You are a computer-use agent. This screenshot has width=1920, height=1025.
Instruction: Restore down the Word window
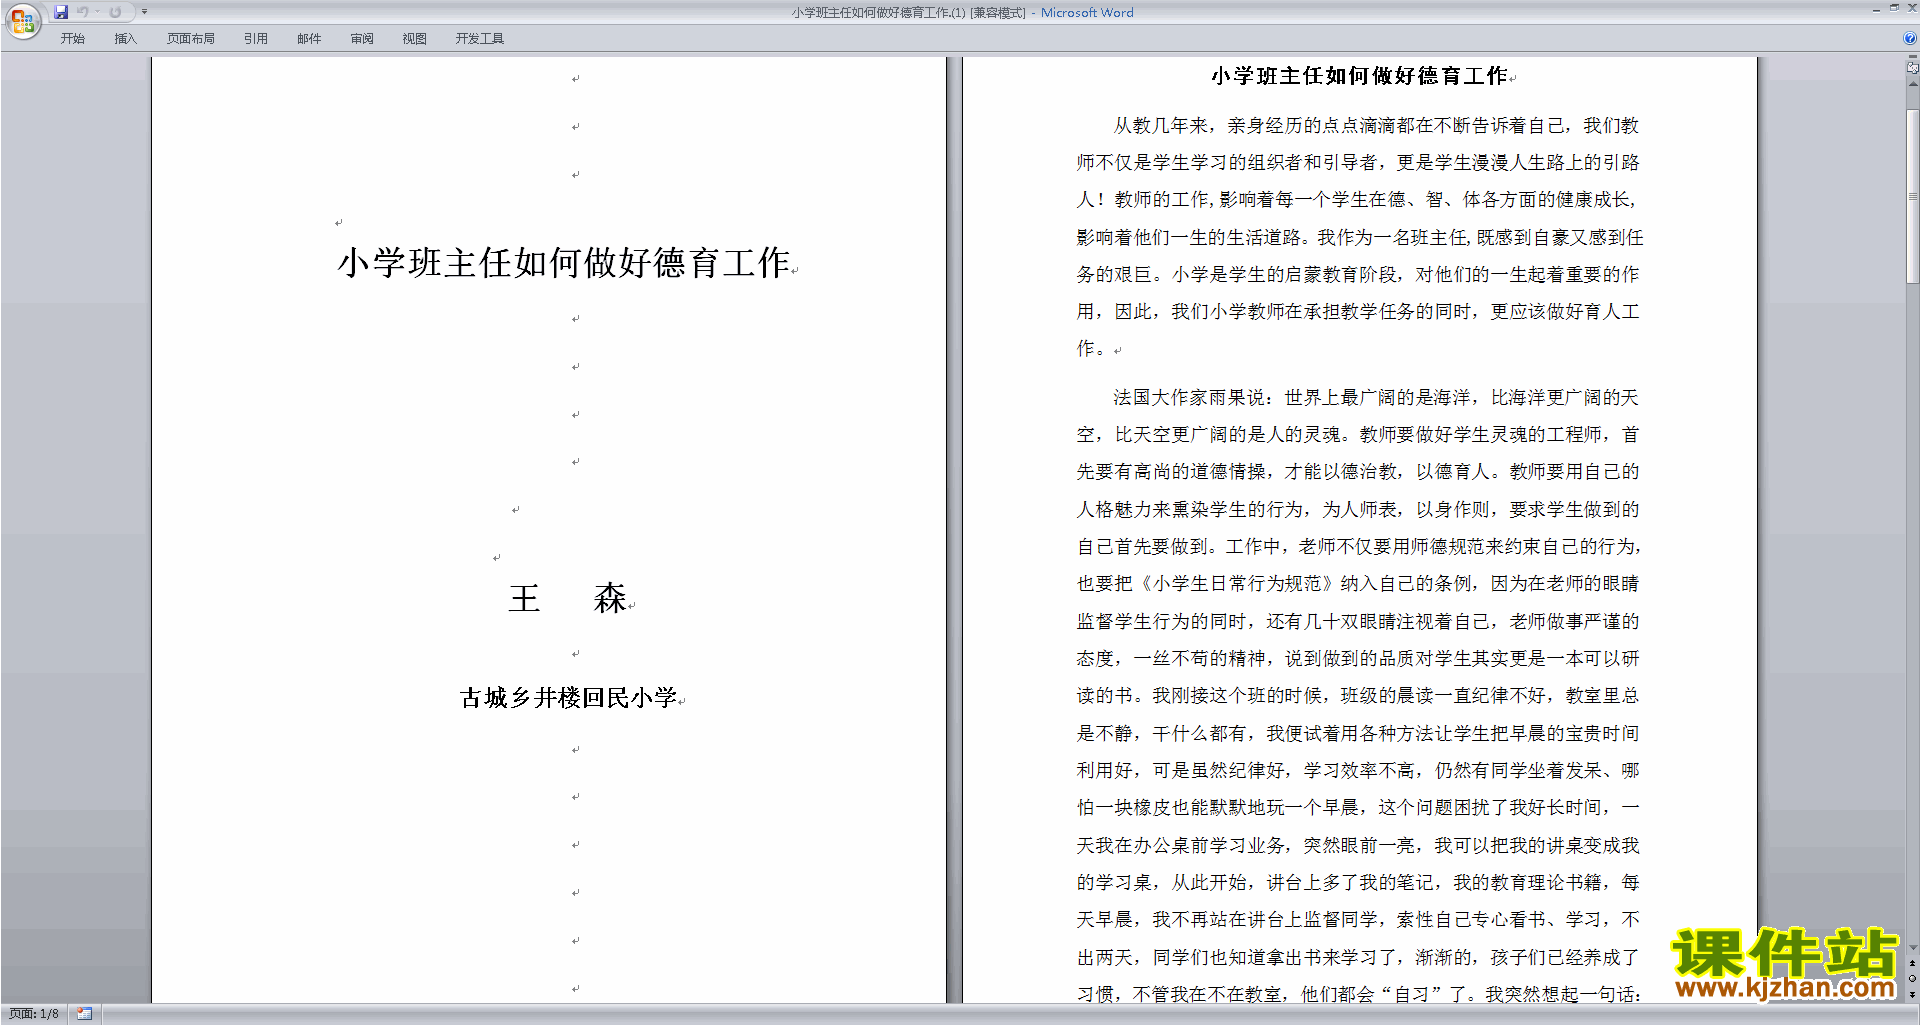coord(1893,8)
